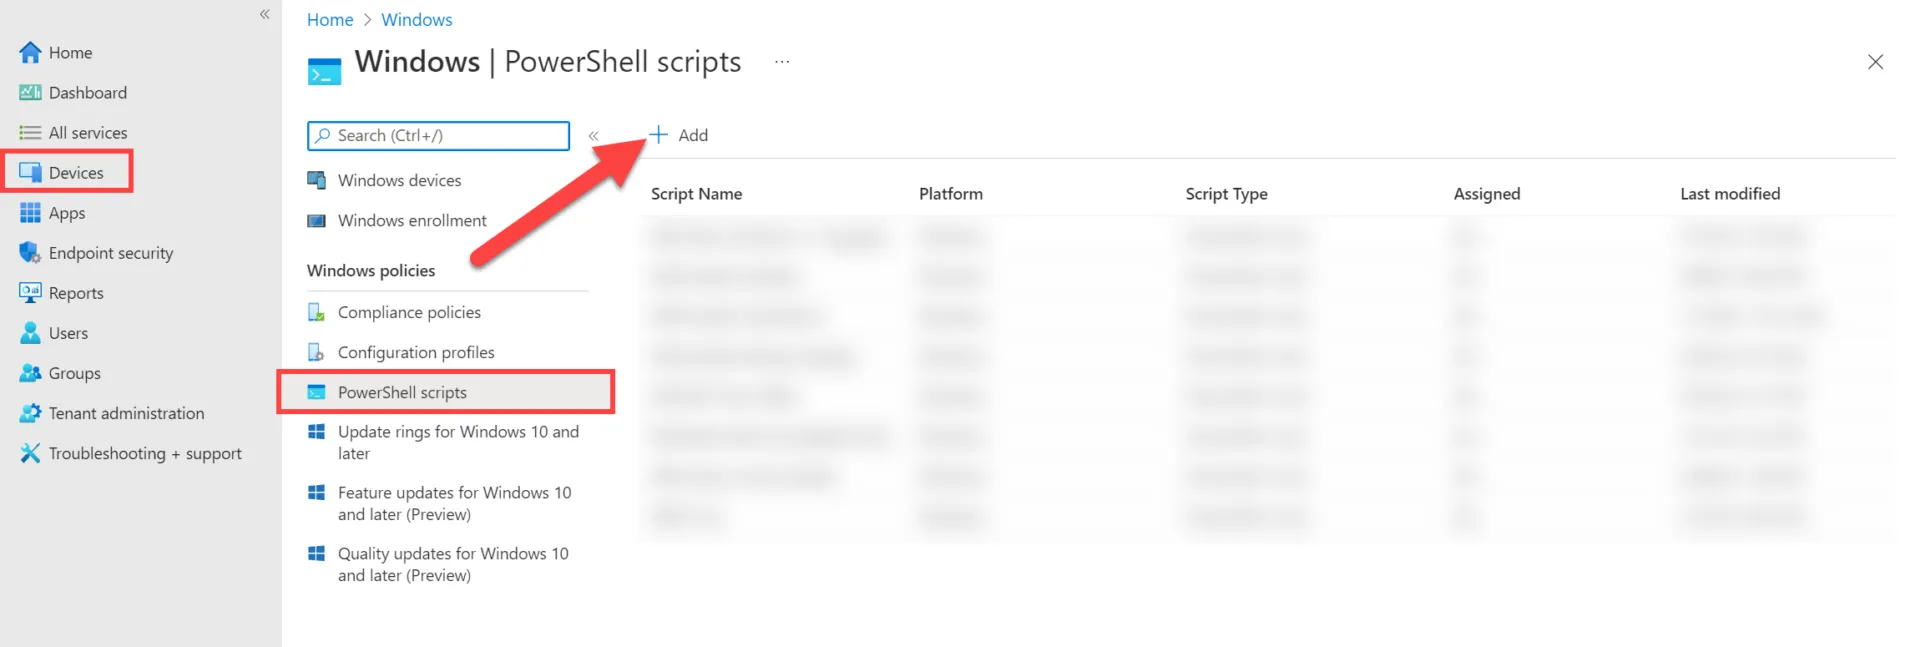Click the Configuration profiles icon
1920x647 pixels.
pos(316,352)
